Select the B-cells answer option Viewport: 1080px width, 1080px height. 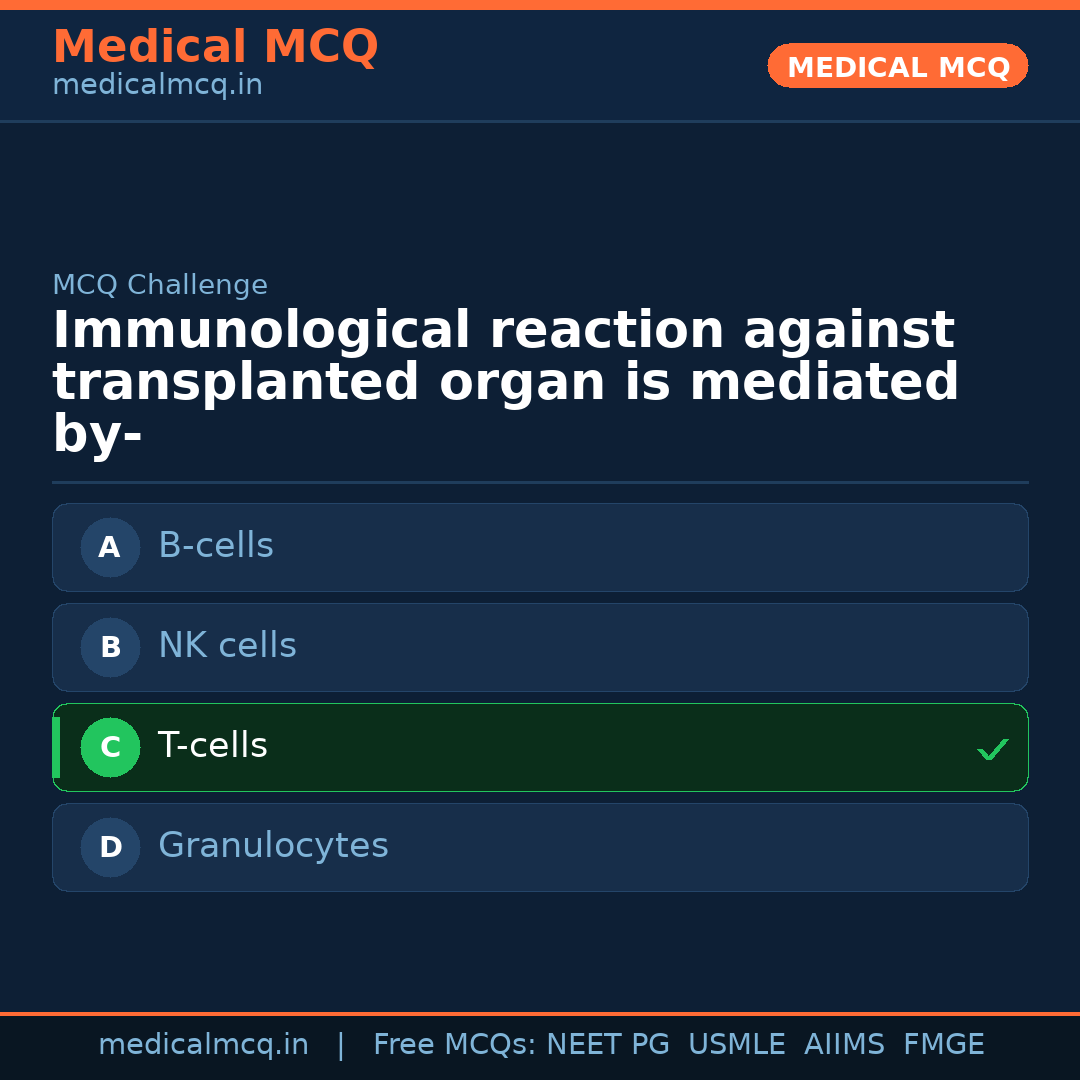coord(540,547)
